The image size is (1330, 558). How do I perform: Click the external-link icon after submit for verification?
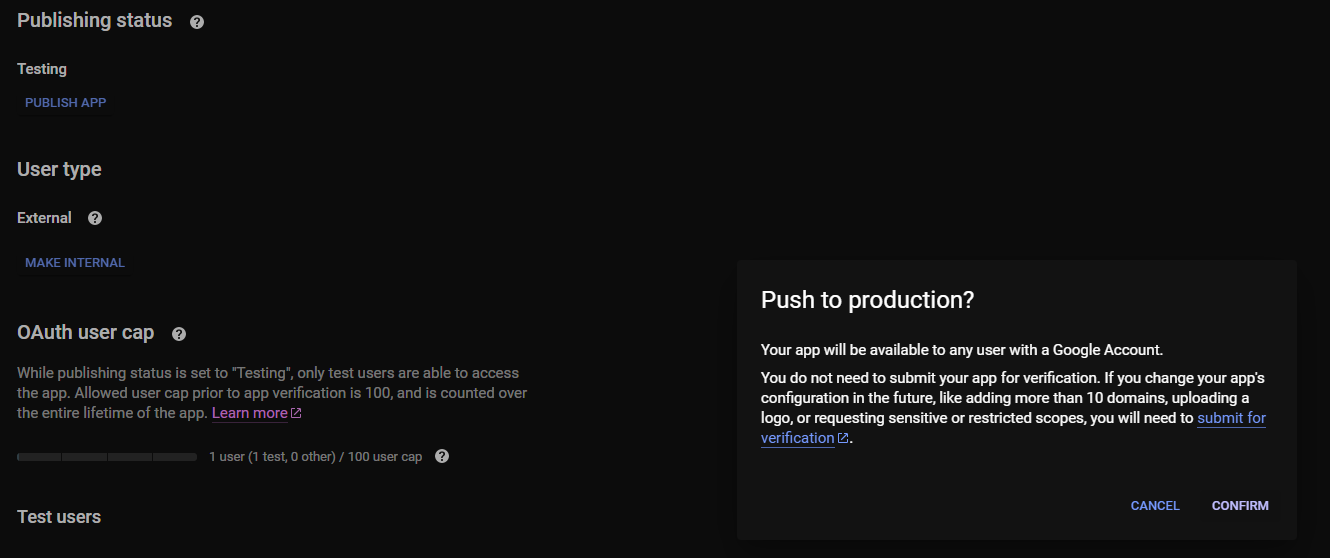click(x=843, y=439)
